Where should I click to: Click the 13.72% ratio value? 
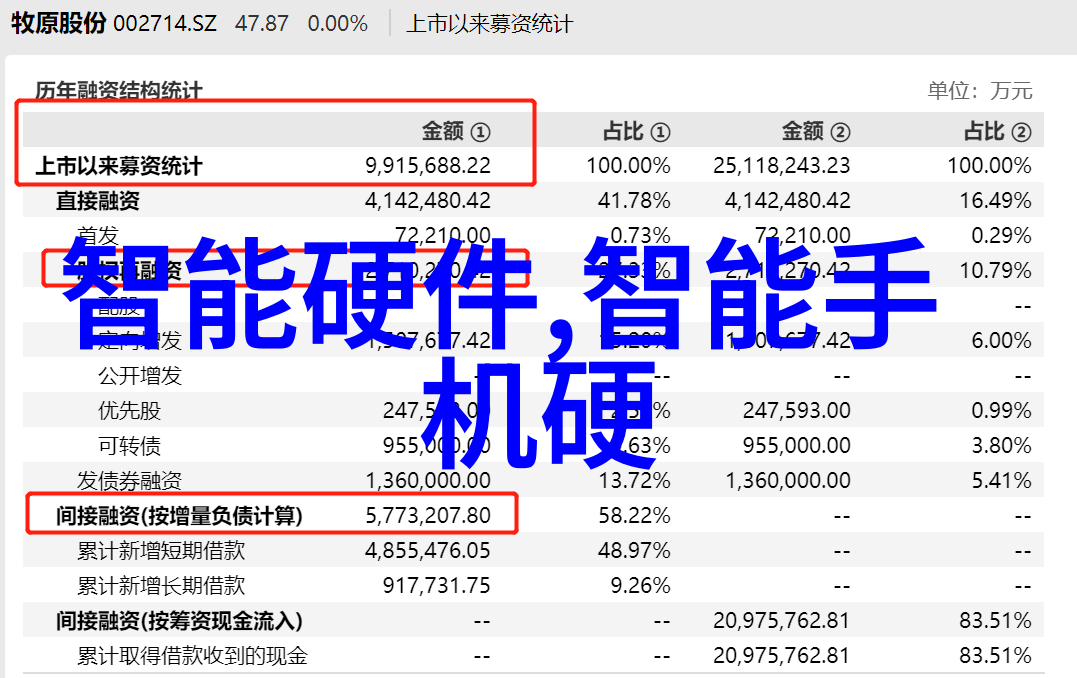pos(634,481)
